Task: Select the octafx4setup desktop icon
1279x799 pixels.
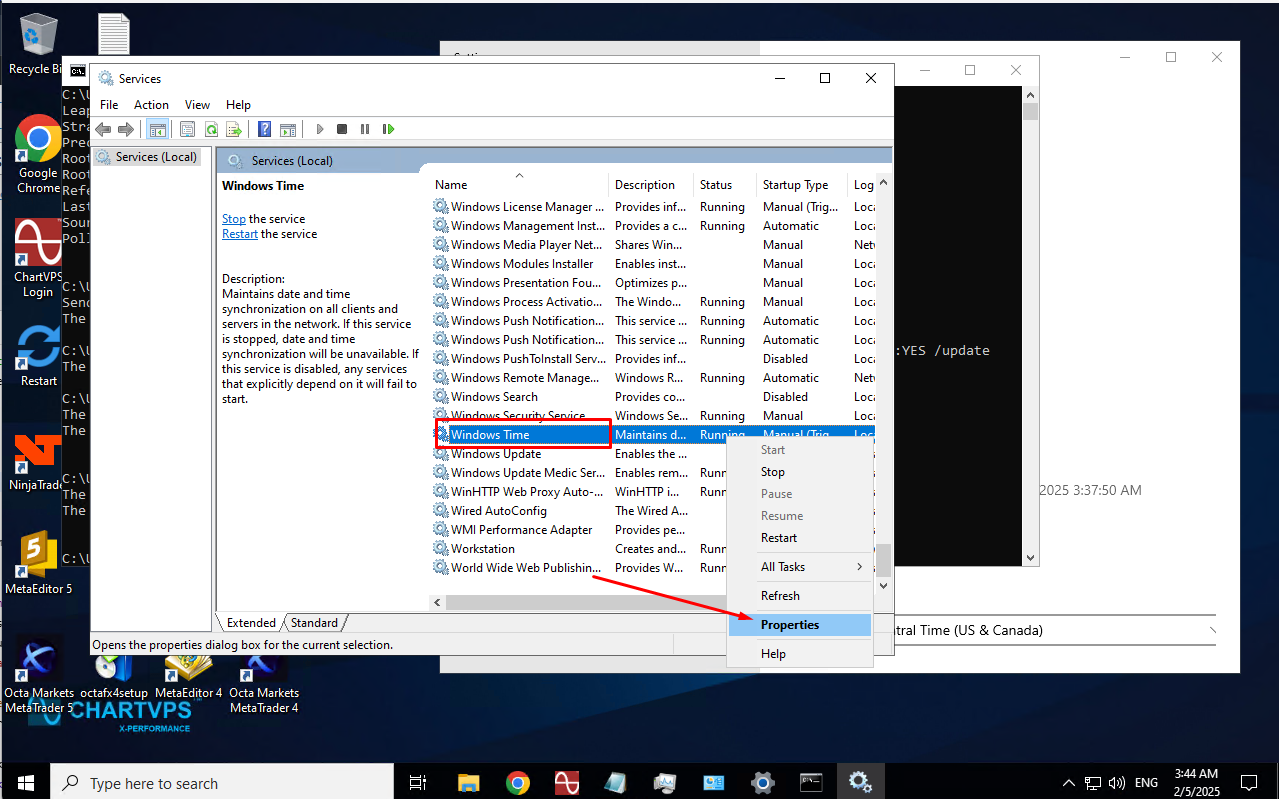Action: point(114,675)
